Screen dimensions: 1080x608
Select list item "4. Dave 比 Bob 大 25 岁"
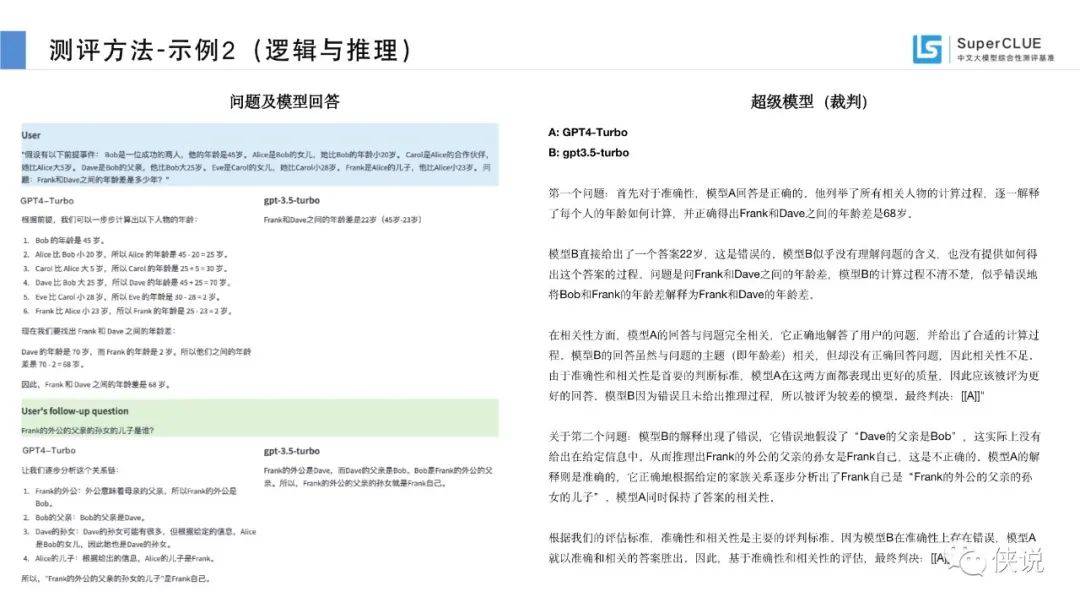(x=126, y=282)
